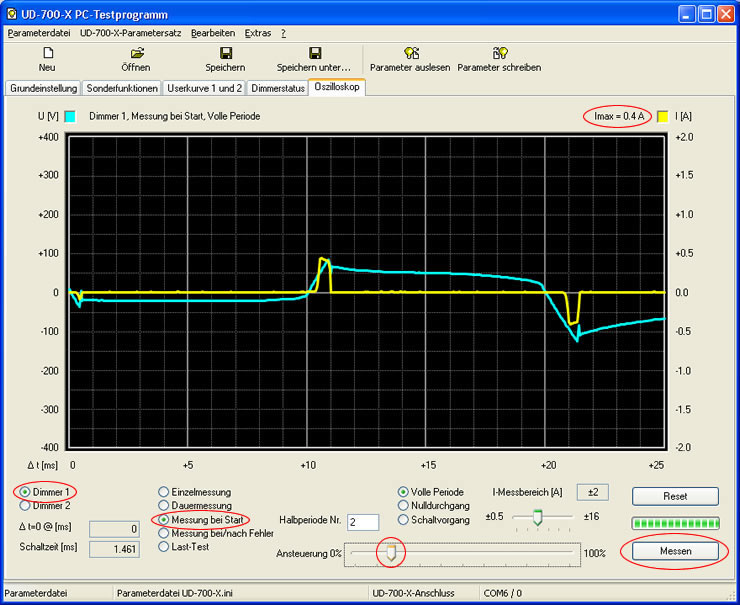The image size is (740, 605).
Task: Click the Halbperiode Nr. input field
Action: (x=363, y=522)
